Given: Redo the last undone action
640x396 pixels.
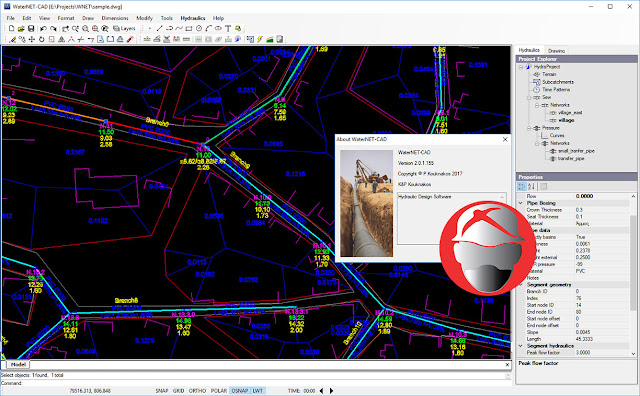Looking at the screenshot, I should (x=53, y=29).
